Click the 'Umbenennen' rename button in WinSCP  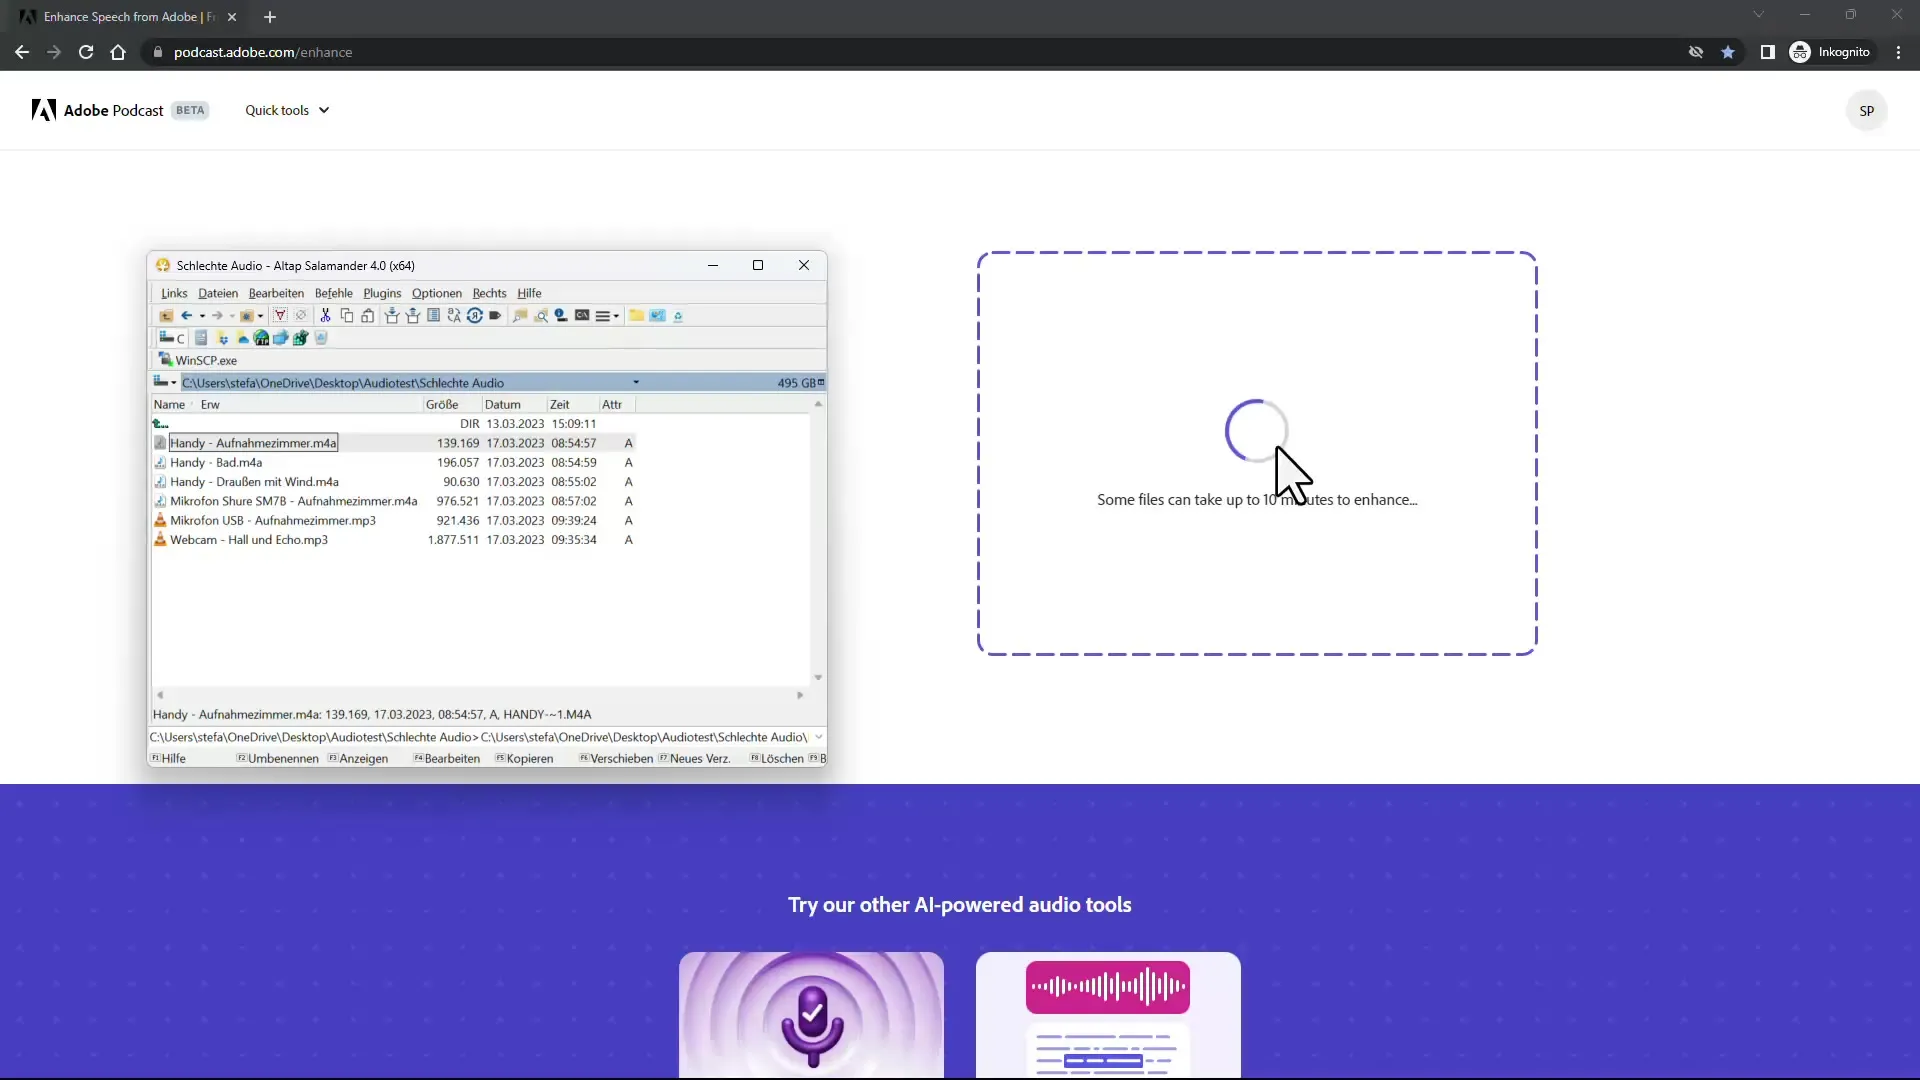(282, 758)
